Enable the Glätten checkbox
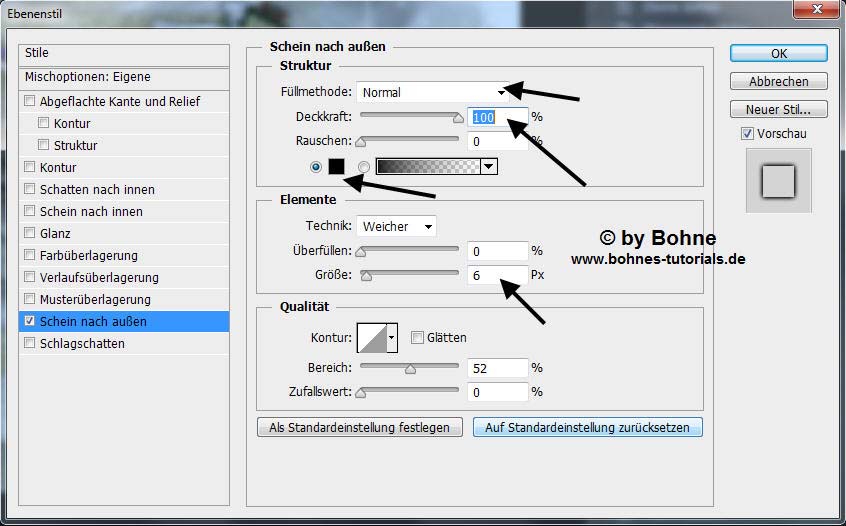 [x=418, y=338]
